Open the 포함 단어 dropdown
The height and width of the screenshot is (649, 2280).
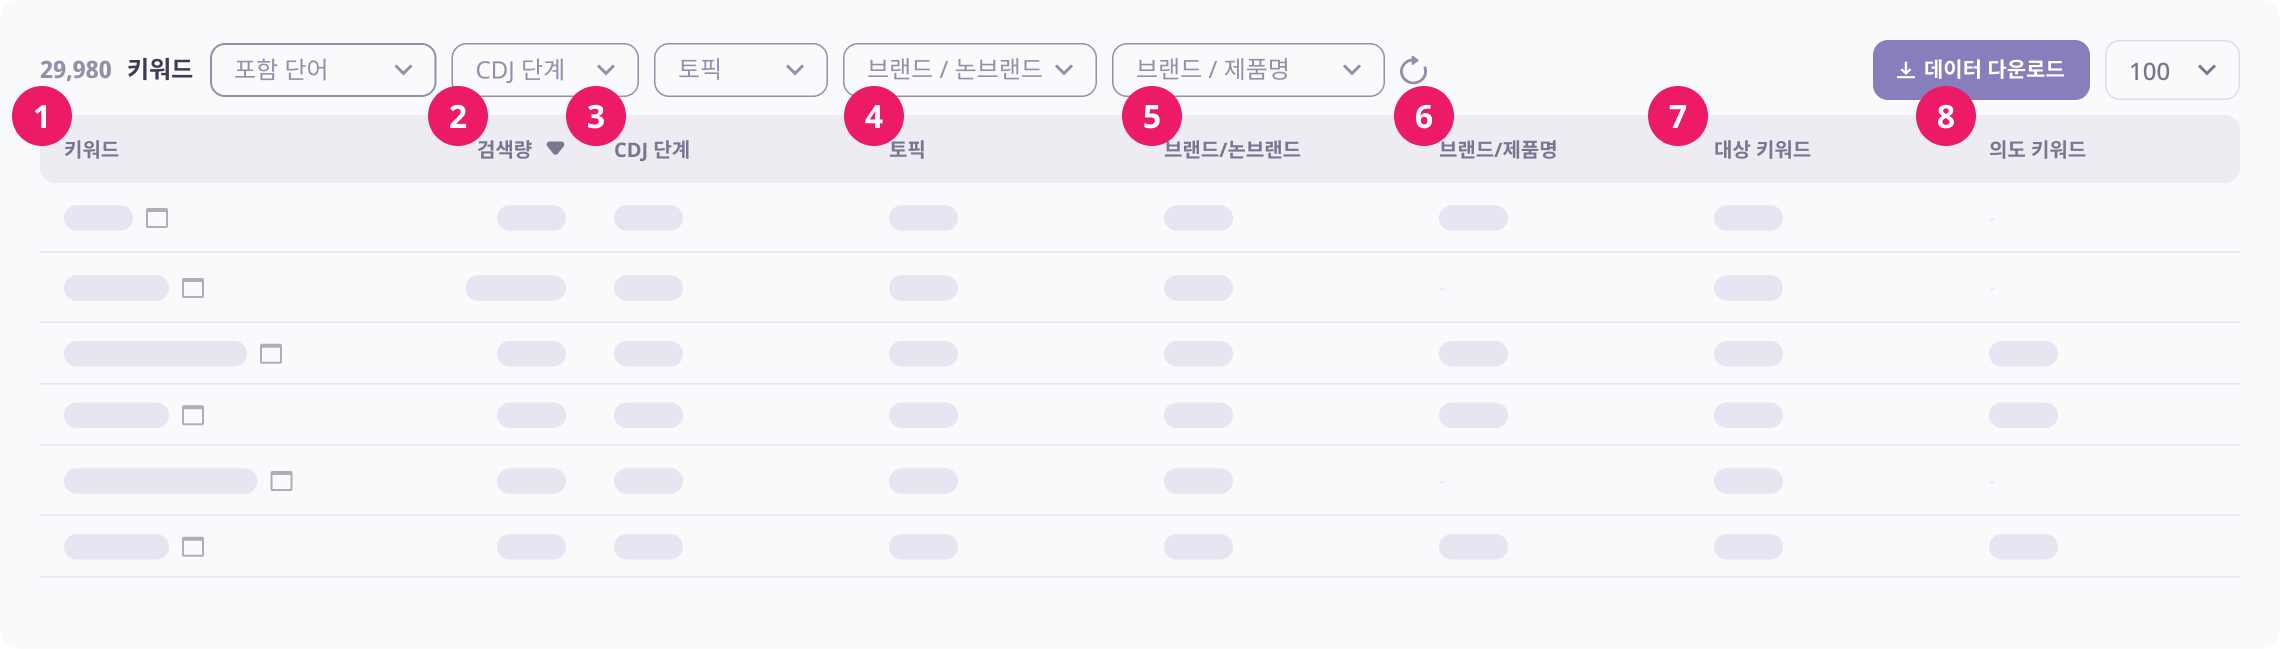[x=322, y=70]
